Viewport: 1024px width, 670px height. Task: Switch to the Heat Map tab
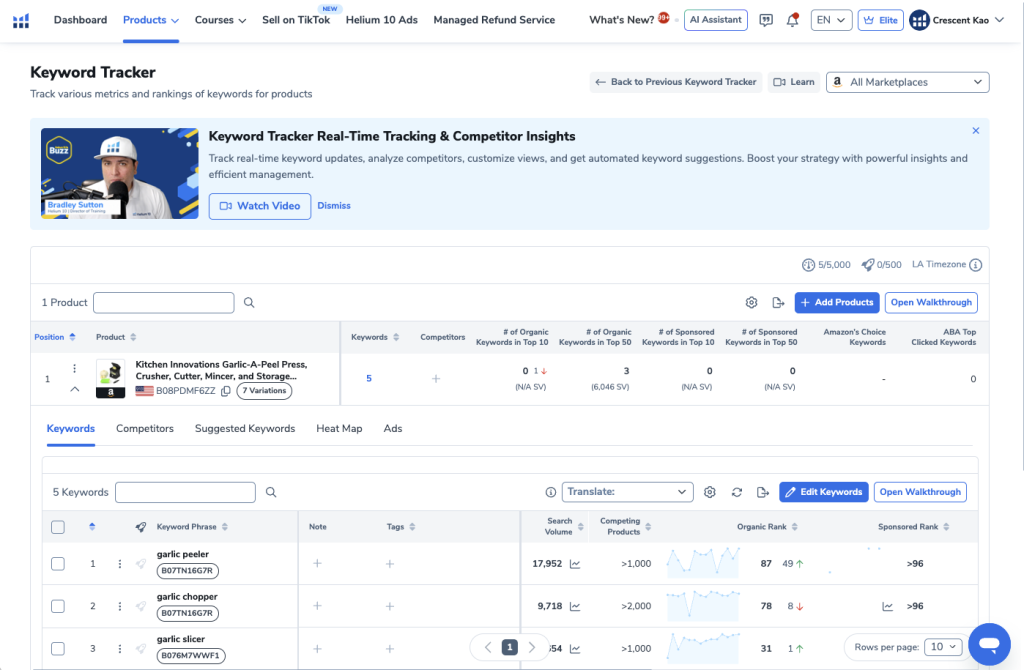pyautogui.click(x=339, y=428)
